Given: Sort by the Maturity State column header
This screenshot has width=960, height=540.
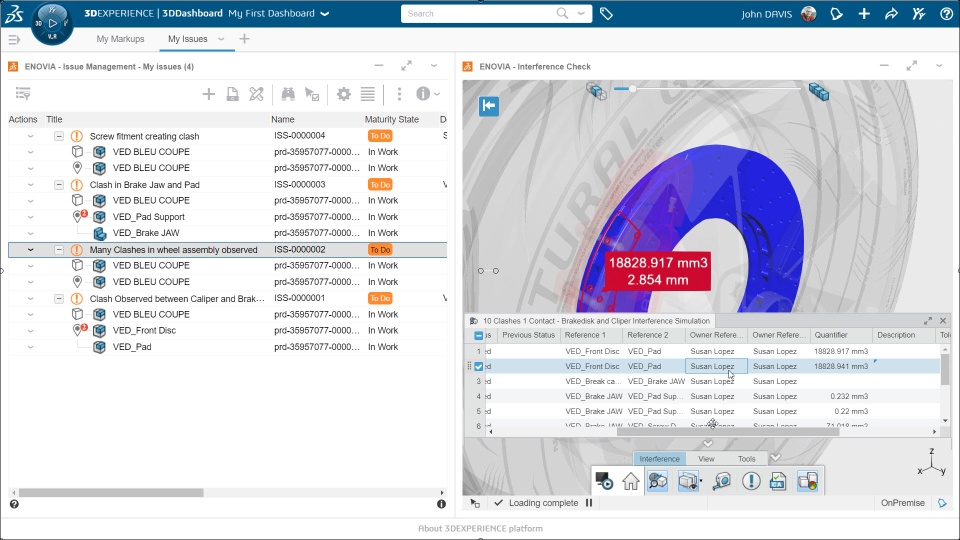Looking at the screenshot, I should click(392, 119).
